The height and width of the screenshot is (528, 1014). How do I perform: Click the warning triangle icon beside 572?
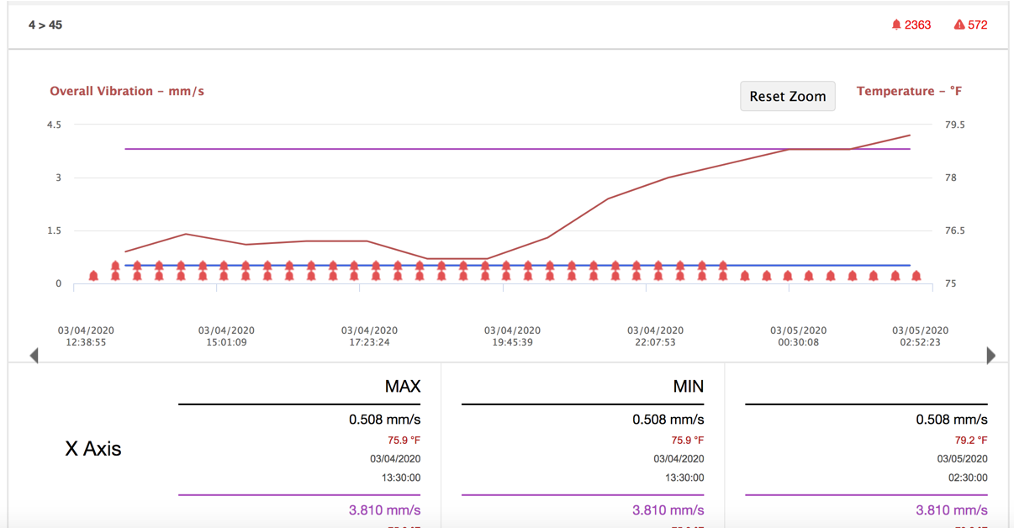pyautogui.click(x=959, y=25)
